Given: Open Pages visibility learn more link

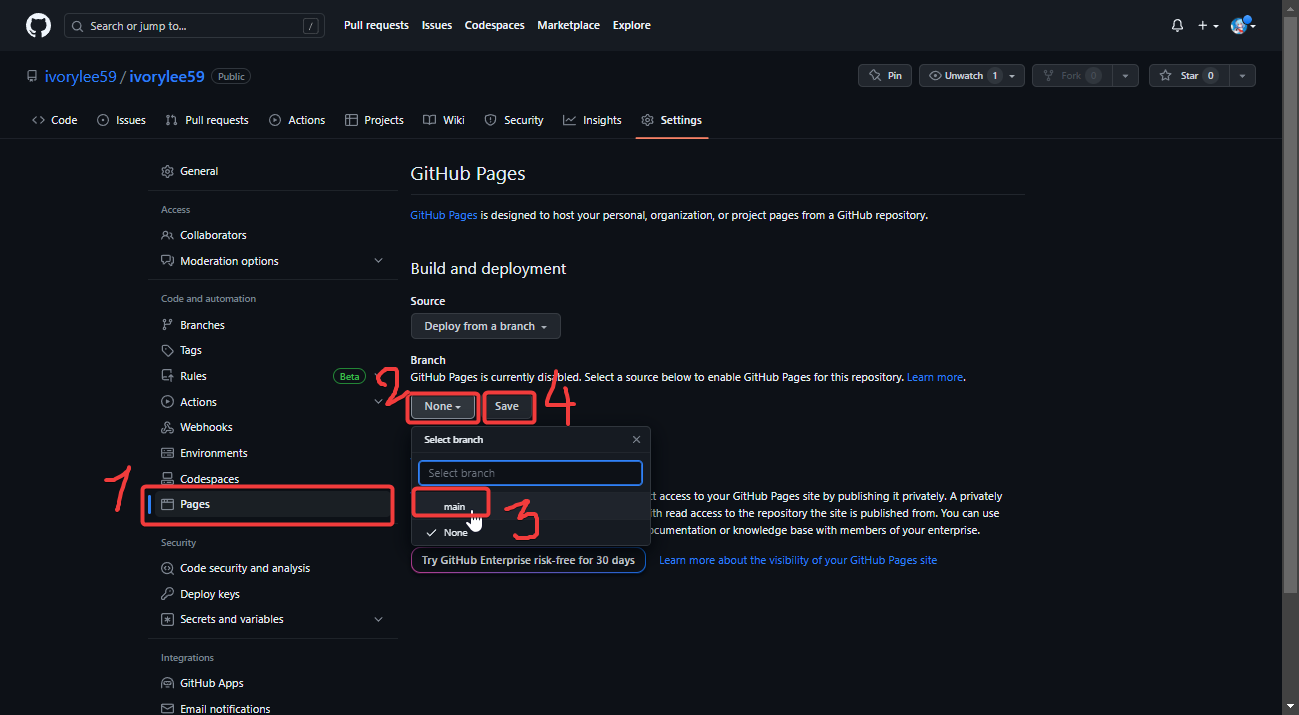Looking at the screenshot, I should (x=798, y=560).
